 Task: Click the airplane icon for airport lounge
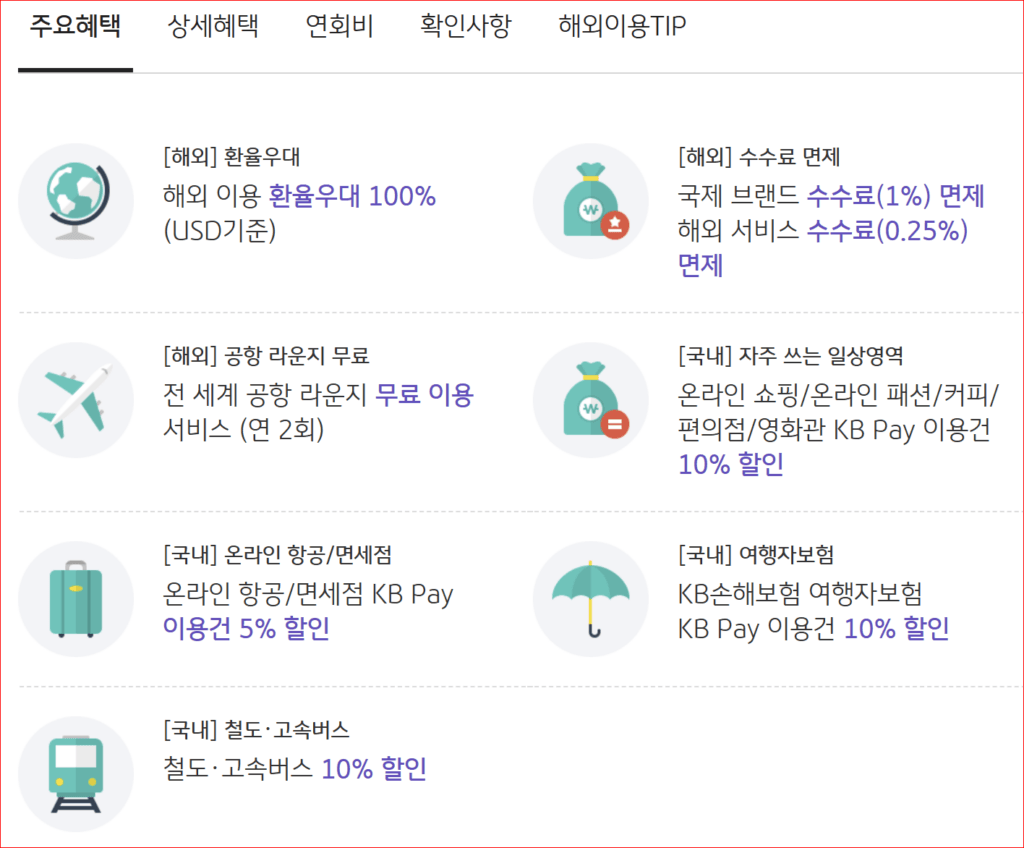(76, 400)
